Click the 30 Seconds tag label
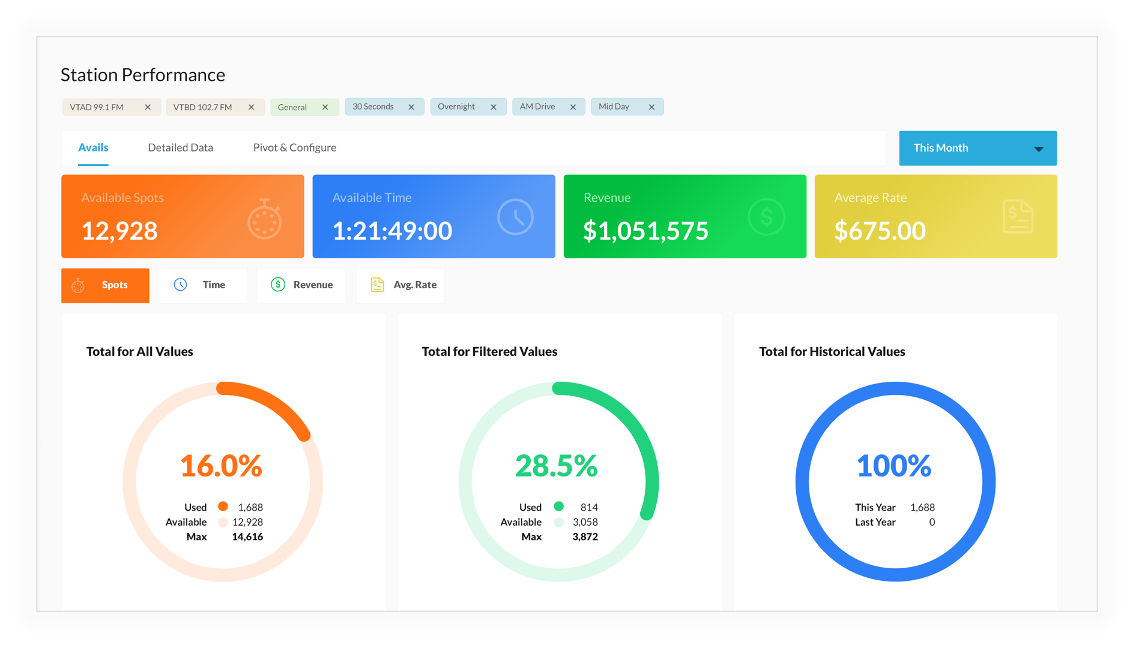The width and height of the screenshot is (1134, 648). tap(373, 107)
